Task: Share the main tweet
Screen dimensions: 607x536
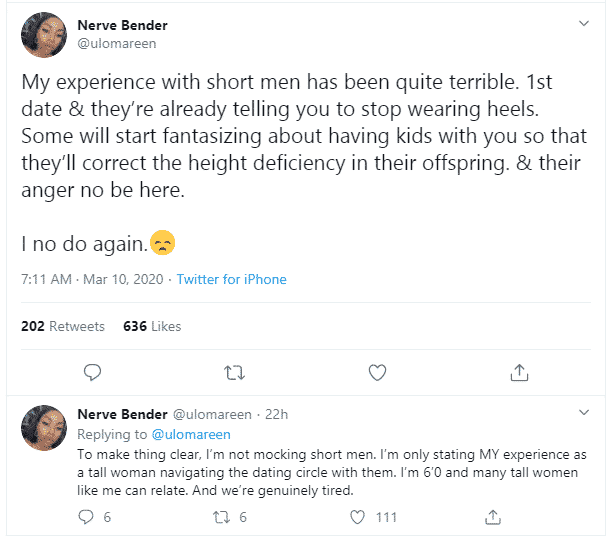Action: click(x=519, y=372)
